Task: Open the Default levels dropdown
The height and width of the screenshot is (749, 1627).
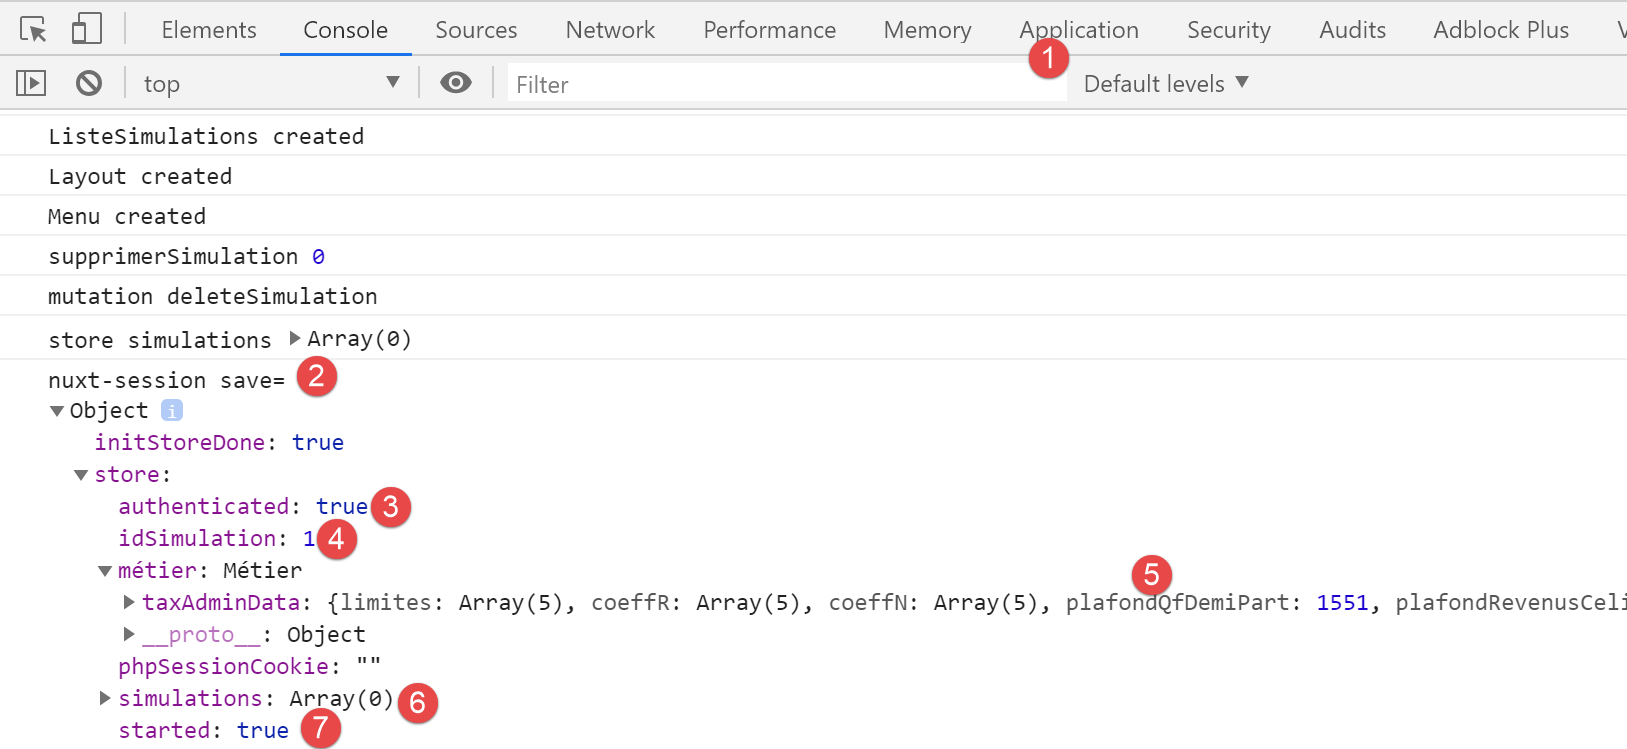Action: pos(1165,84)
